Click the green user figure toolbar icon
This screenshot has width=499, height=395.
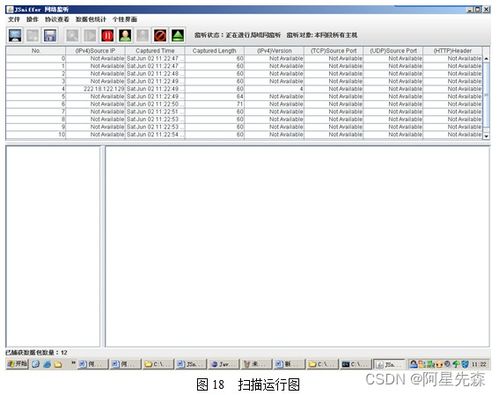point(125,35)
